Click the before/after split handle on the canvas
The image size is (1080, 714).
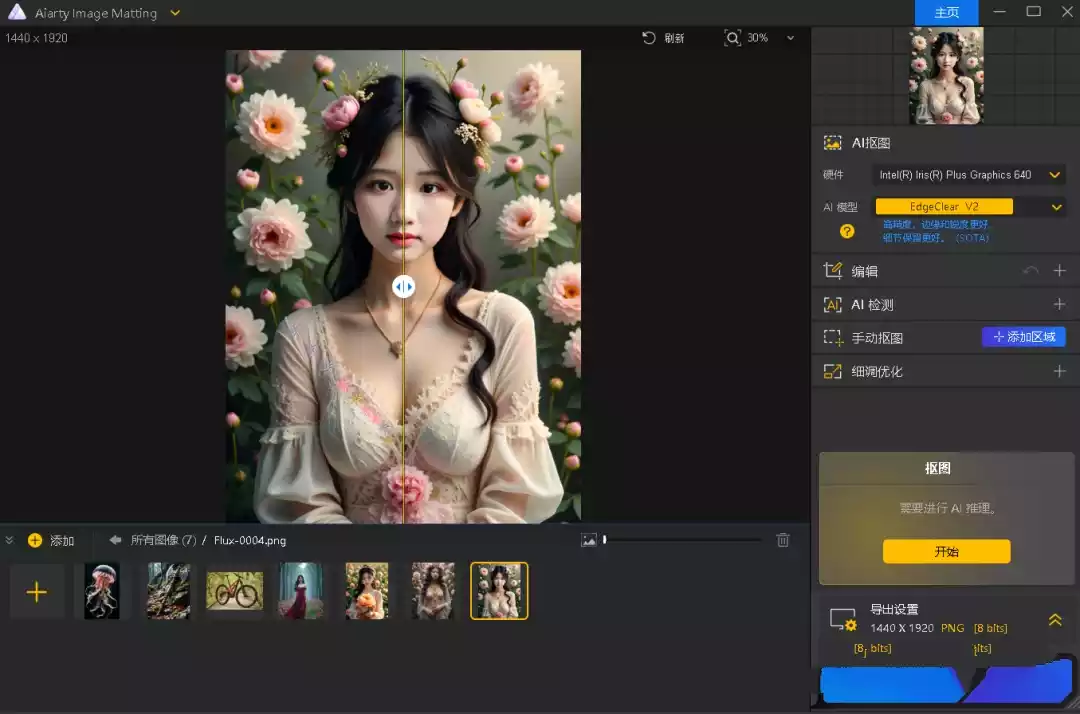pyautogui.click(x=403, y=287)
